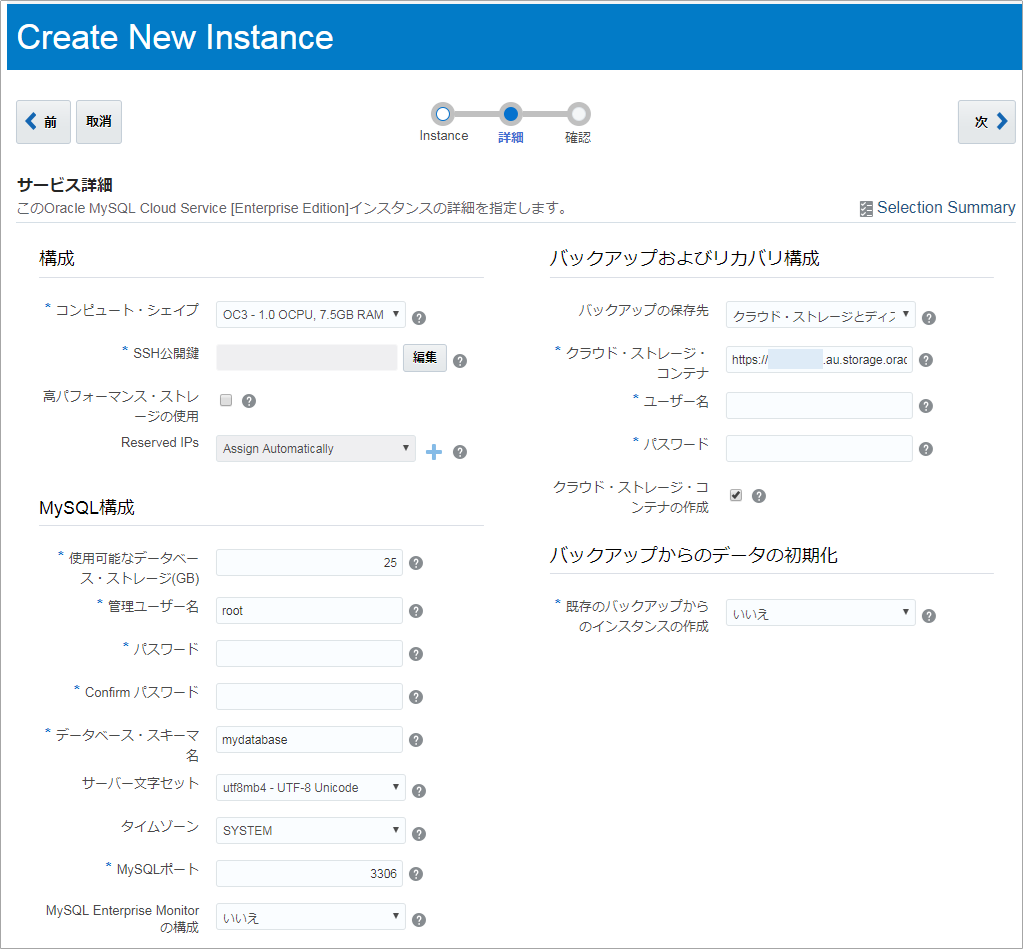Click help icon for 高パフォーマンス・ストレージの使用
Screen dimensions: 1023x949
pyautogui.click(x=249, y=401)
